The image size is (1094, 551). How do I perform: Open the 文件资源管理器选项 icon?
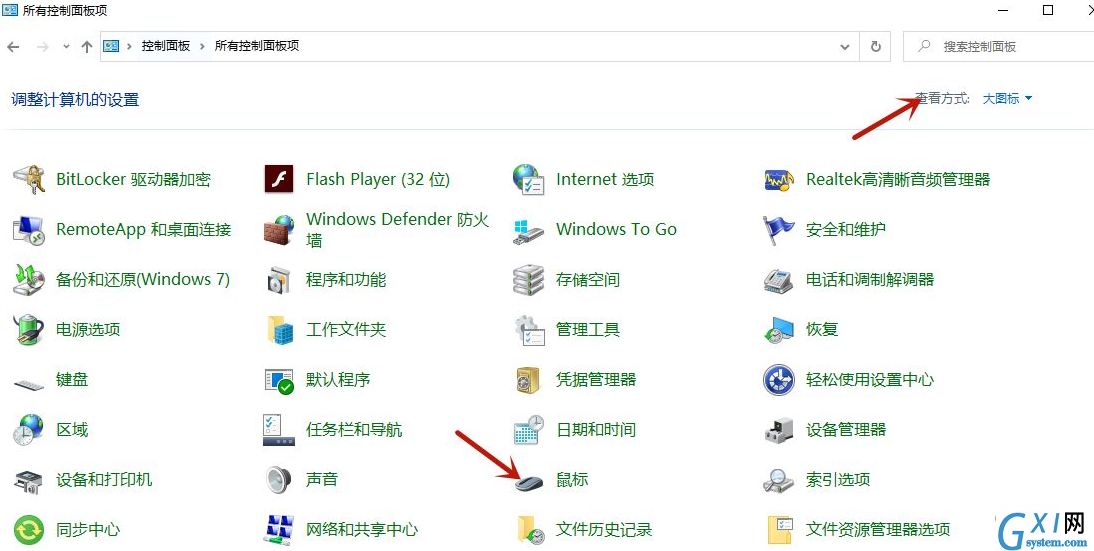pyautogui.click(x=779, y=530)
